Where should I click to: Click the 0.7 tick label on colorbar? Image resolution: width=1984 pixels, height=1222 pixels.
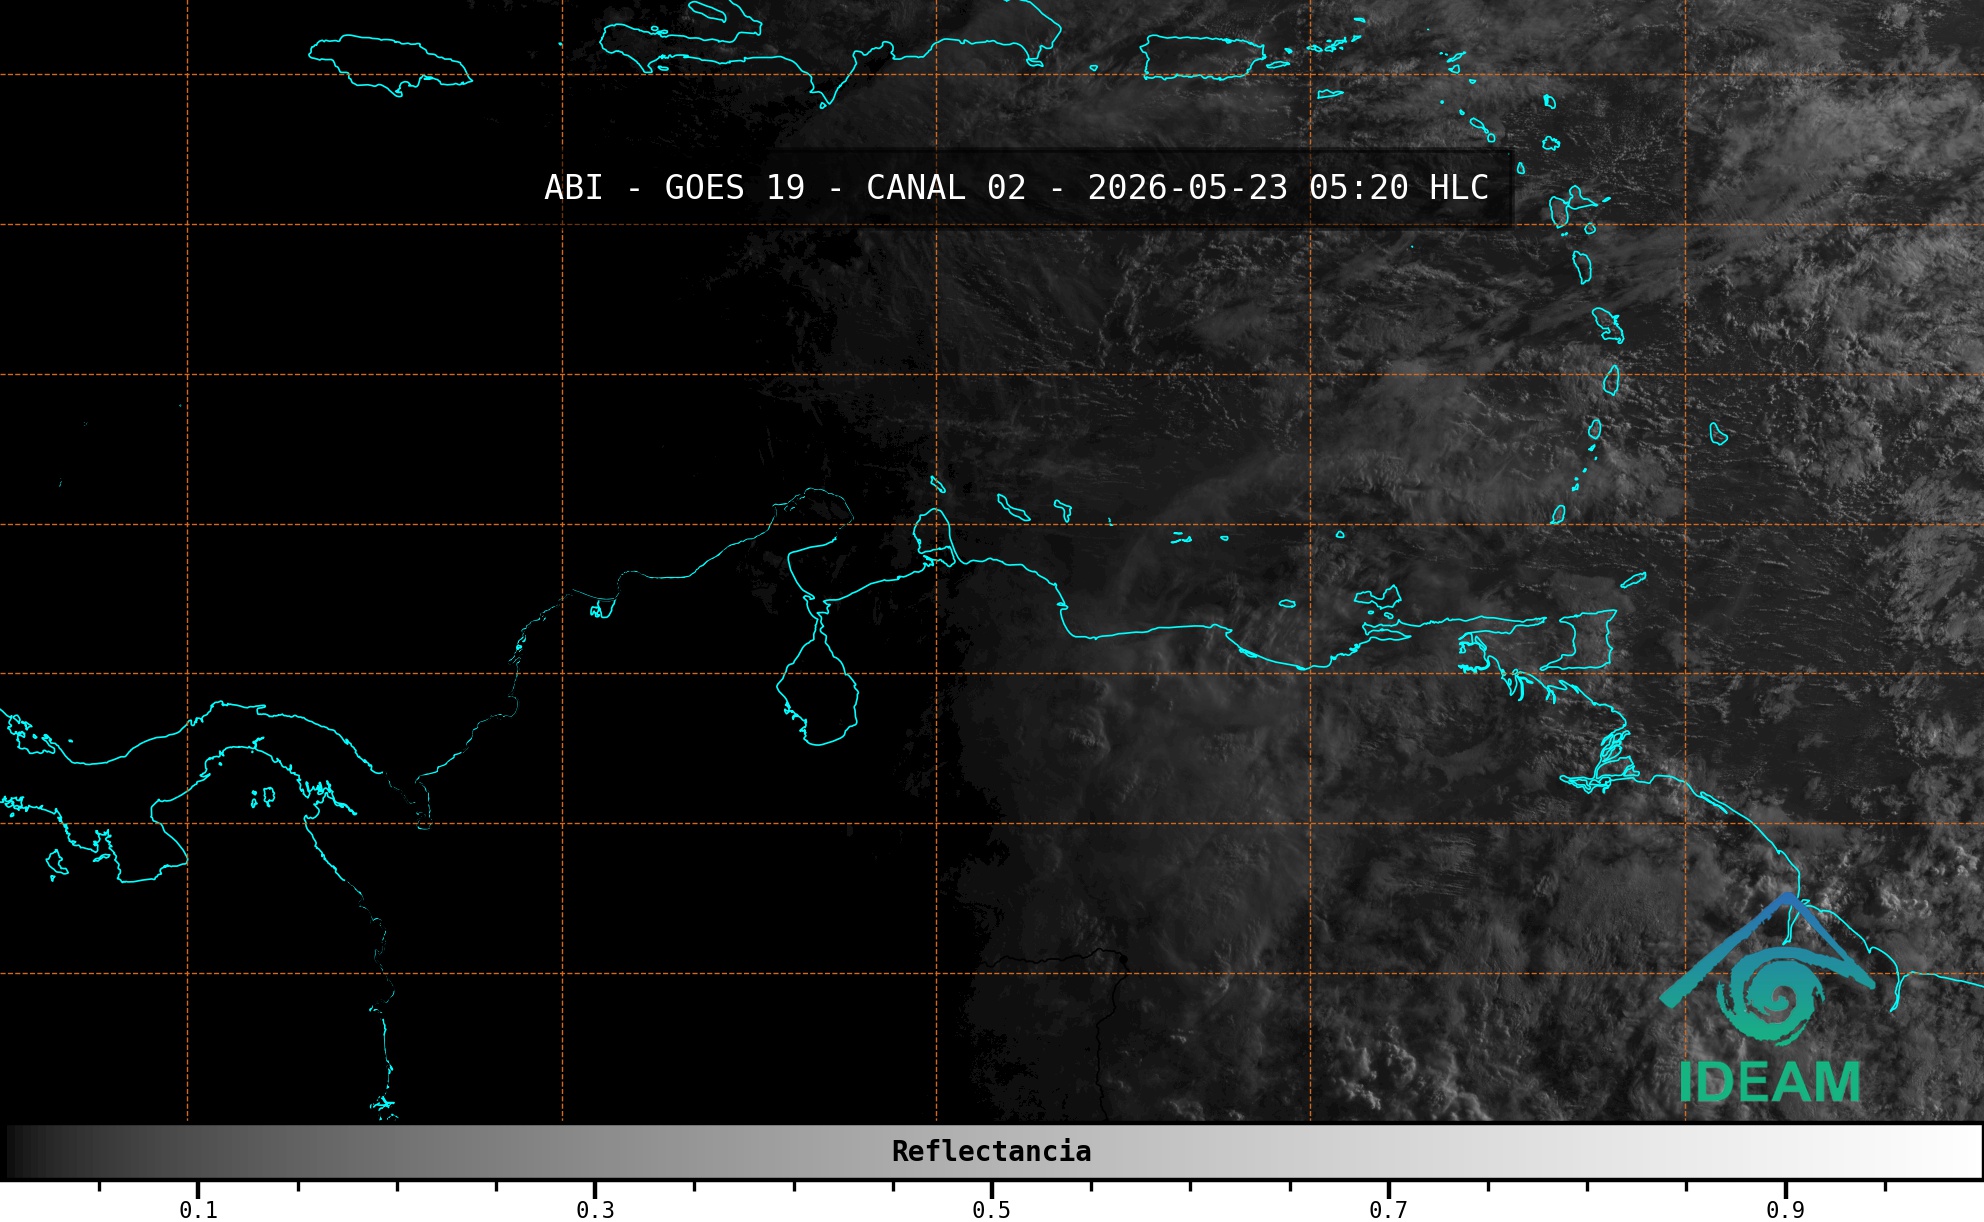1388,1210
